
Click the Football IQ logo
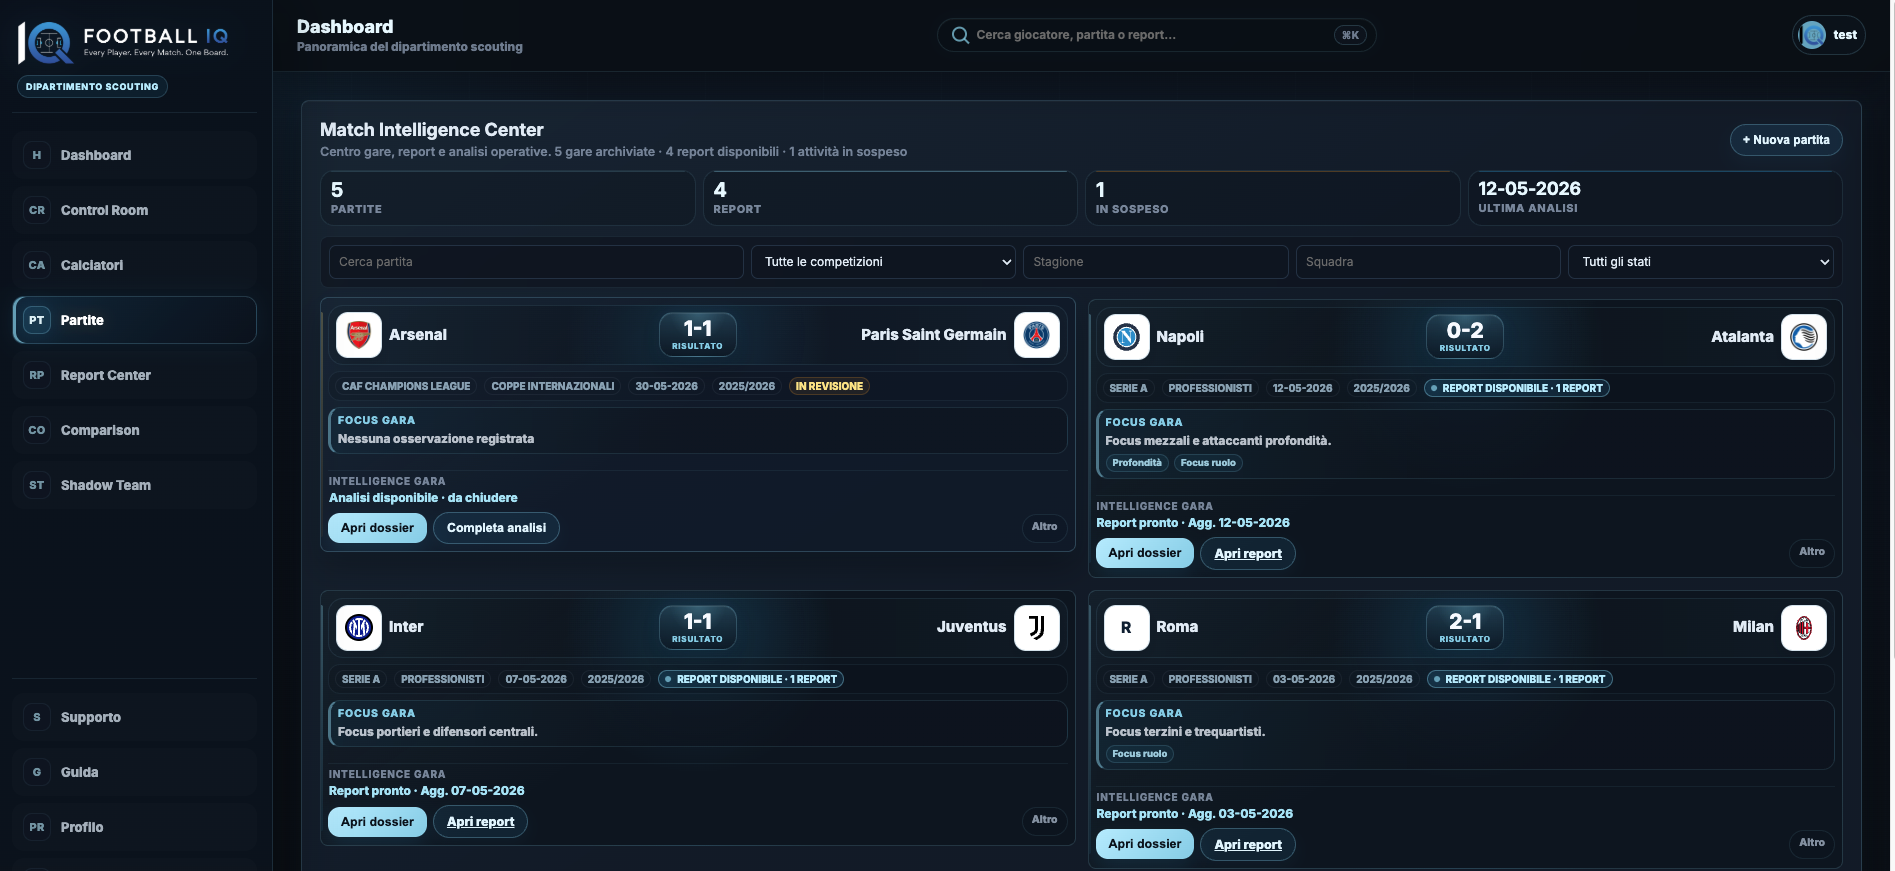[124, 42]
